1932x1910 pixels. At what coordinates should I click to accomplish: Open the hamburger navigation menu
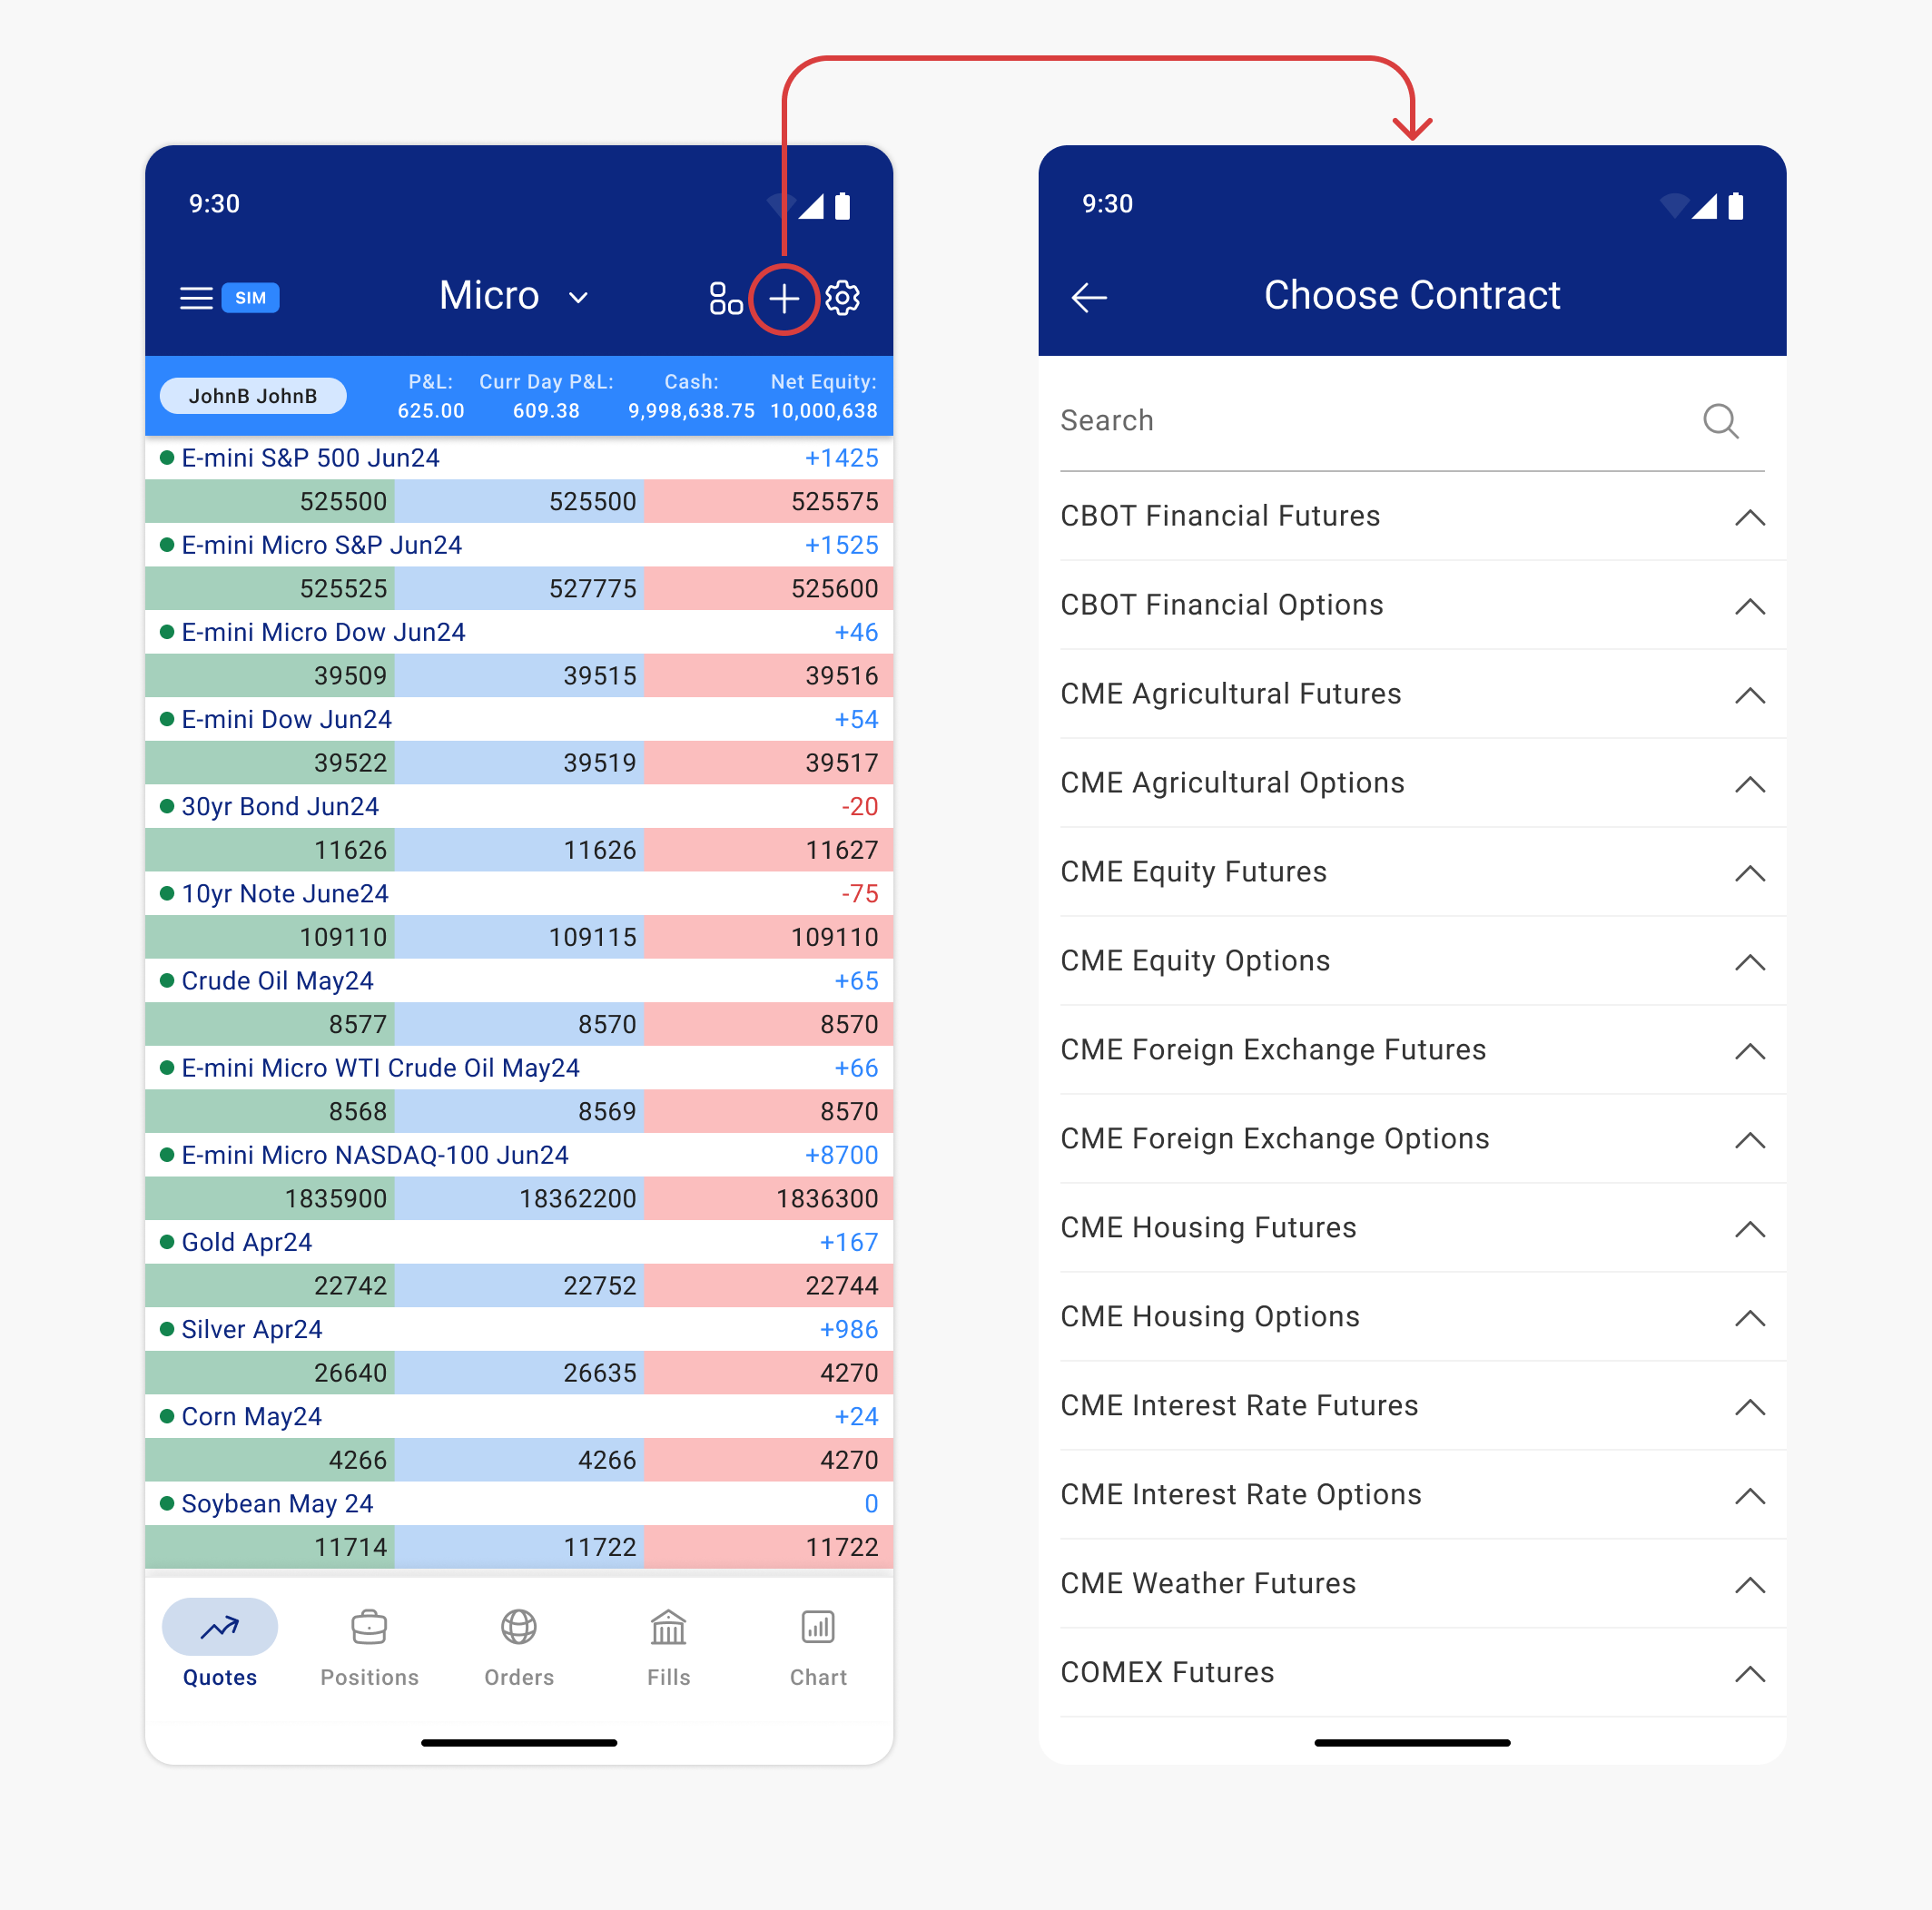(x=196, y=297)
